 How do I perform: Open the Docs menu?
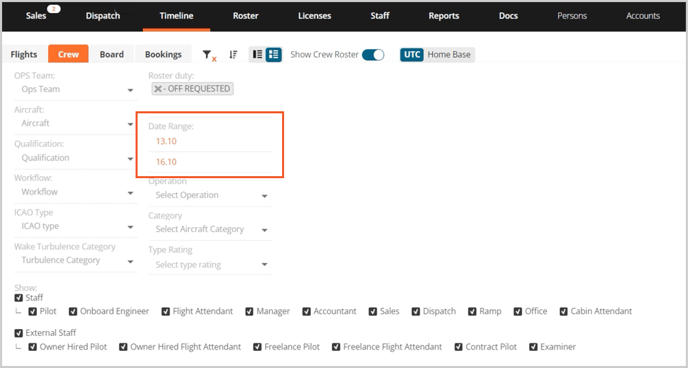pos(508,16)
